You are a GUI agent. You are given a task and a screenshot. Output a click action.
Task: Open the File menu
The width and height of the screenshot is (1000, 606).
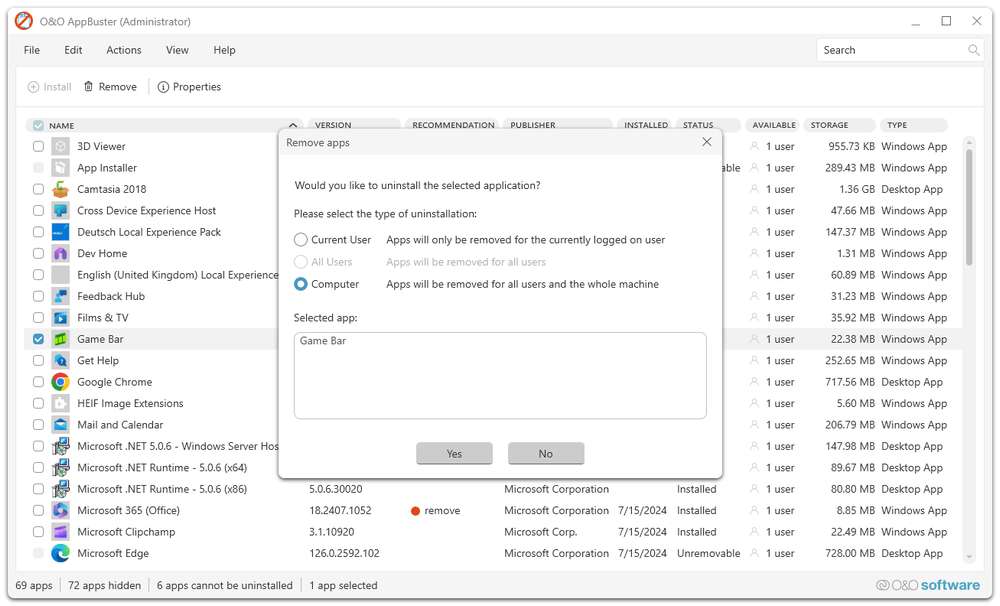pos(32,50)
